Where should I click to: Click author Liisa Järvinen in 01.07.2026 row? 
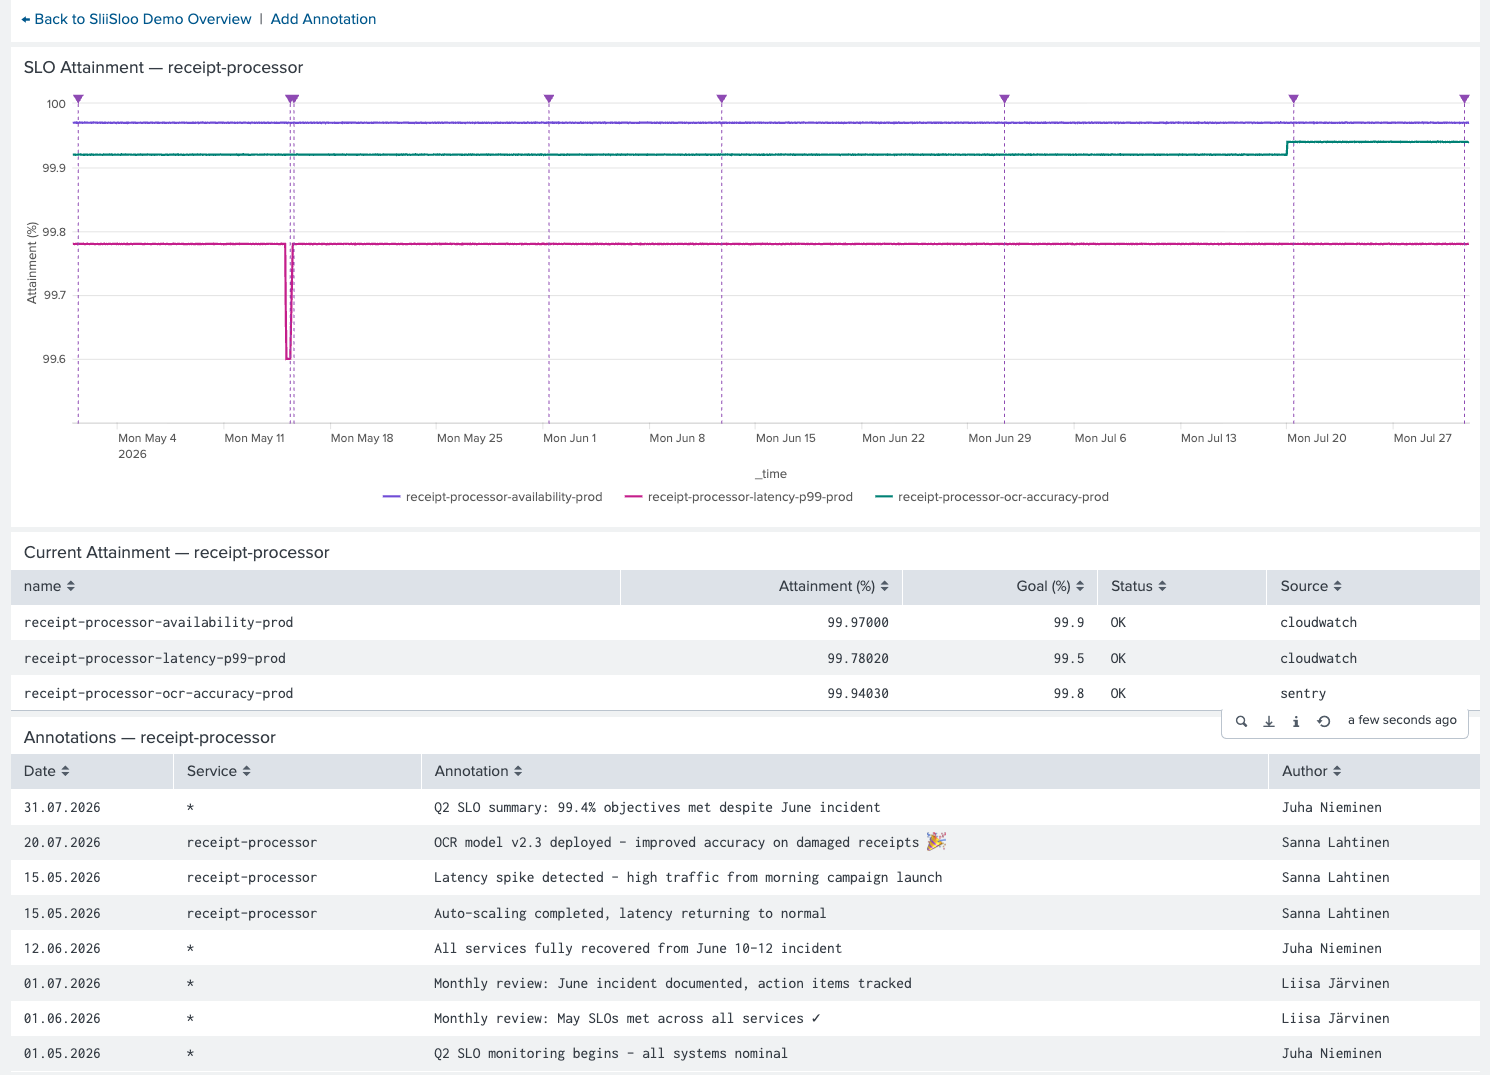click(1336, 983)
